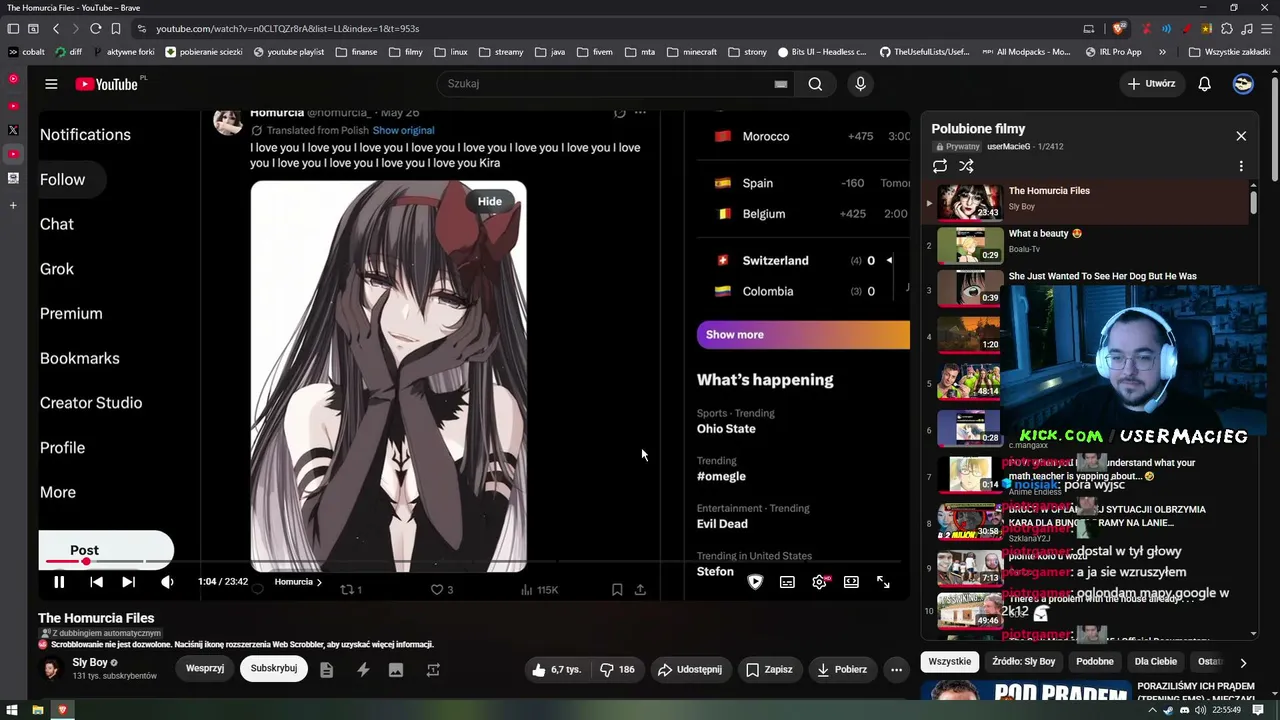Viewport: 1280px width, 720px height.
Task: Click the document icon beside Subskrybuj
Action: pyautogui.click(x=326, y=670)
